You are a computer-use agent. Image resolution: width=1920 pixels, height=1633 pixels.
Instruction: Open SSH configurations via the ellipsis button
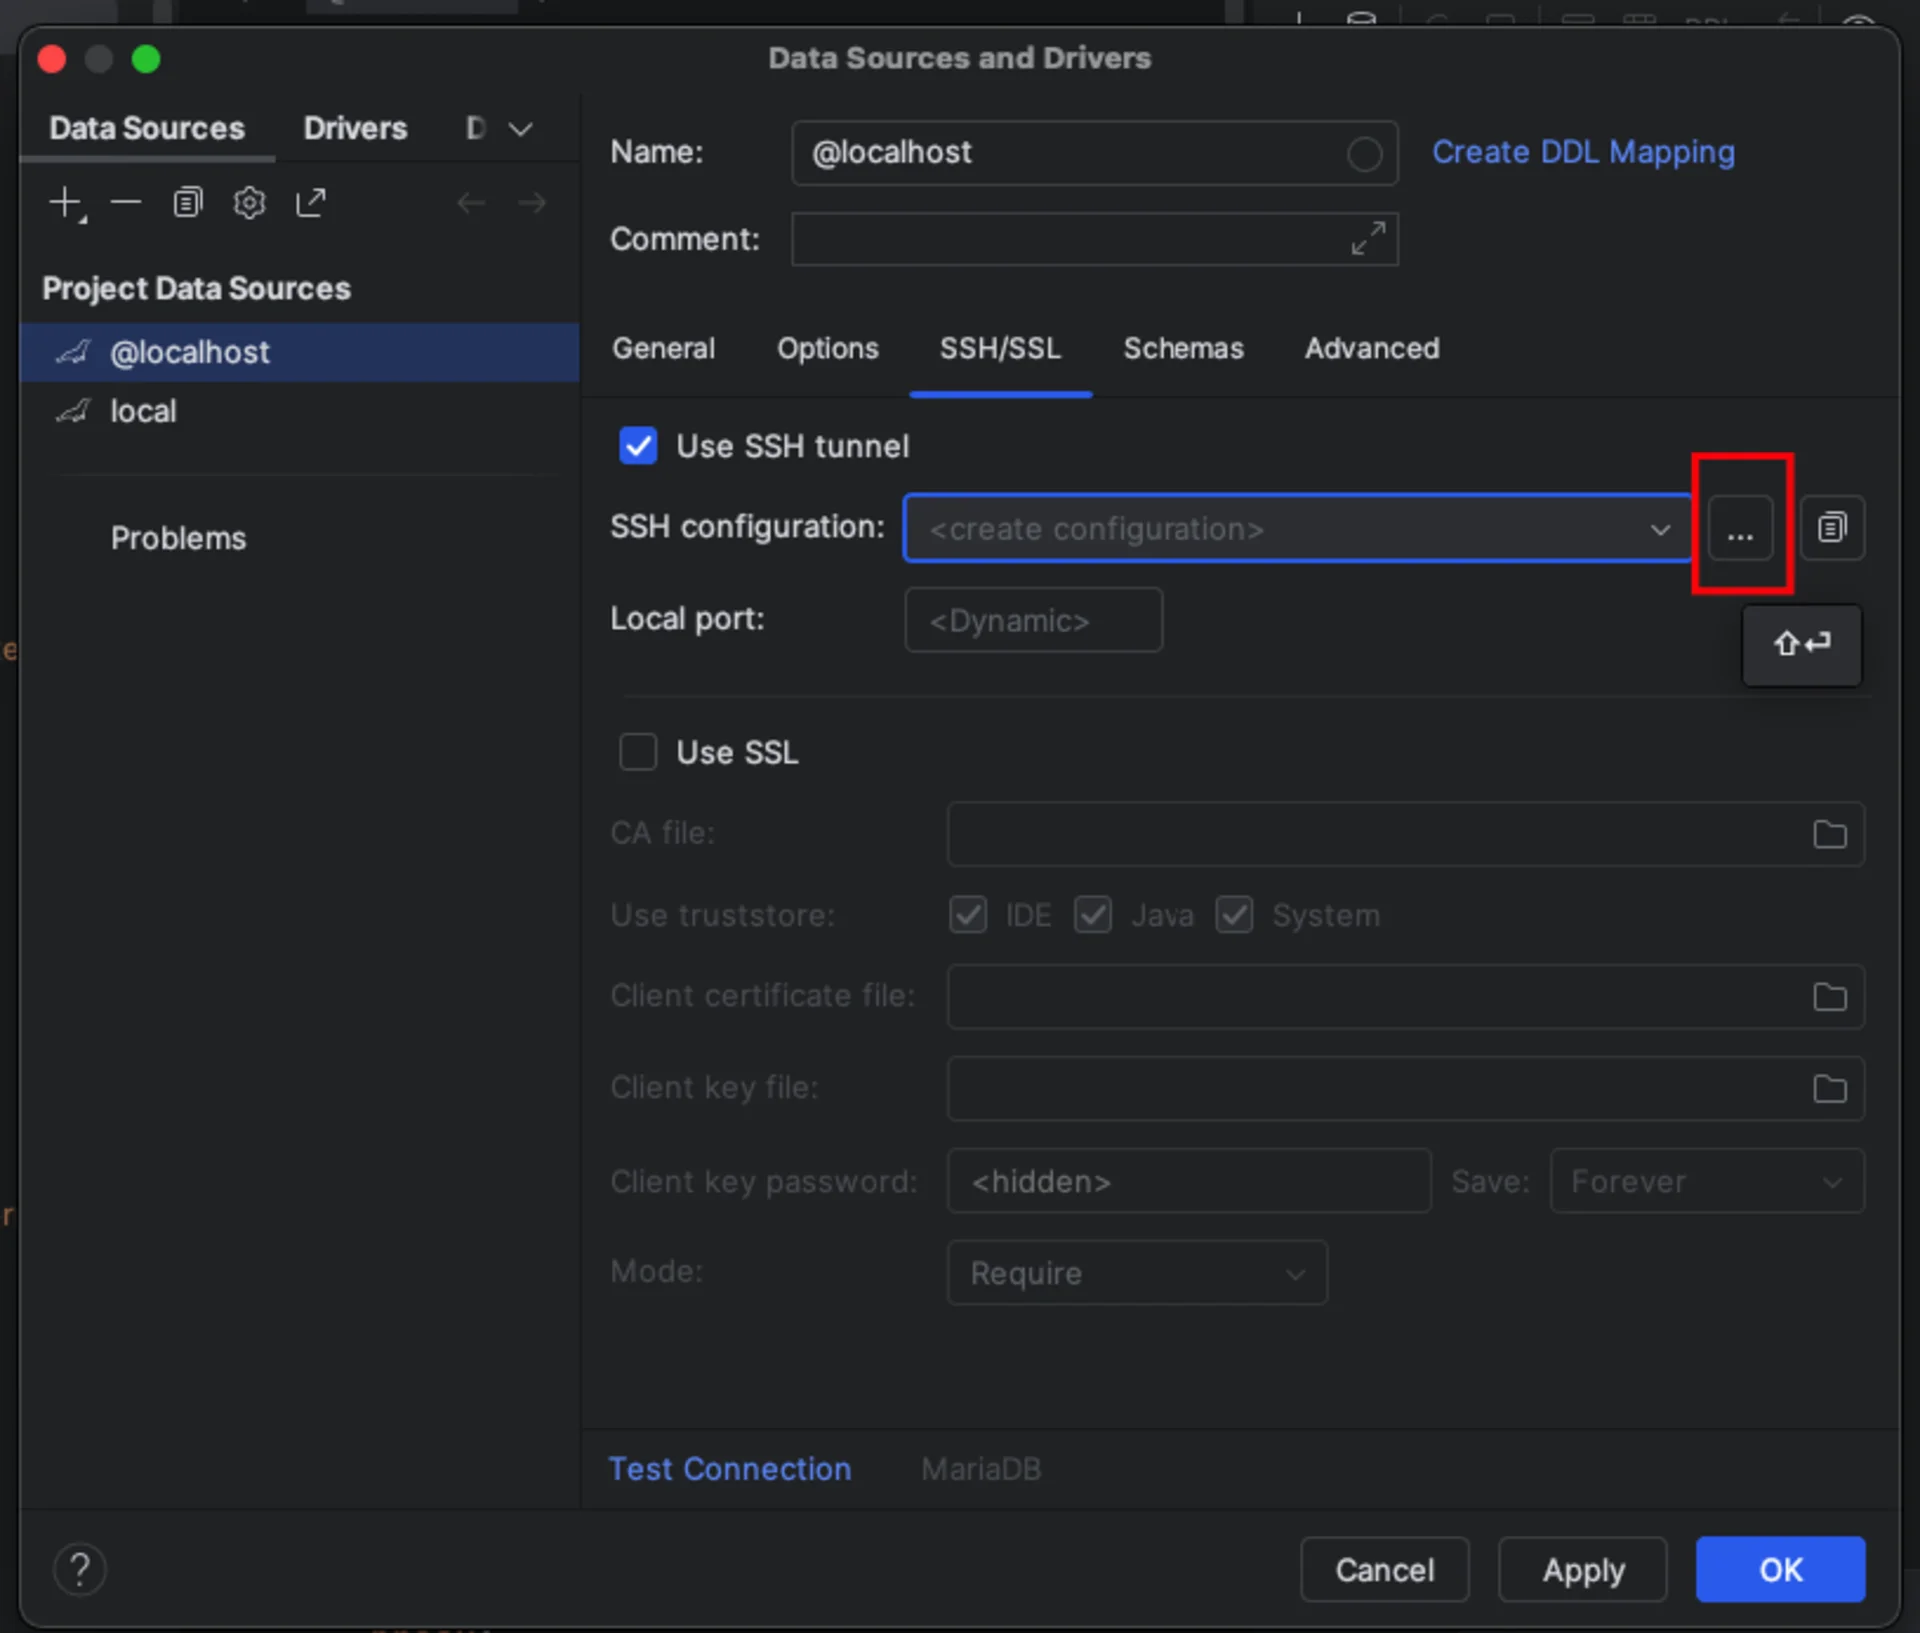pos(1741,528)
